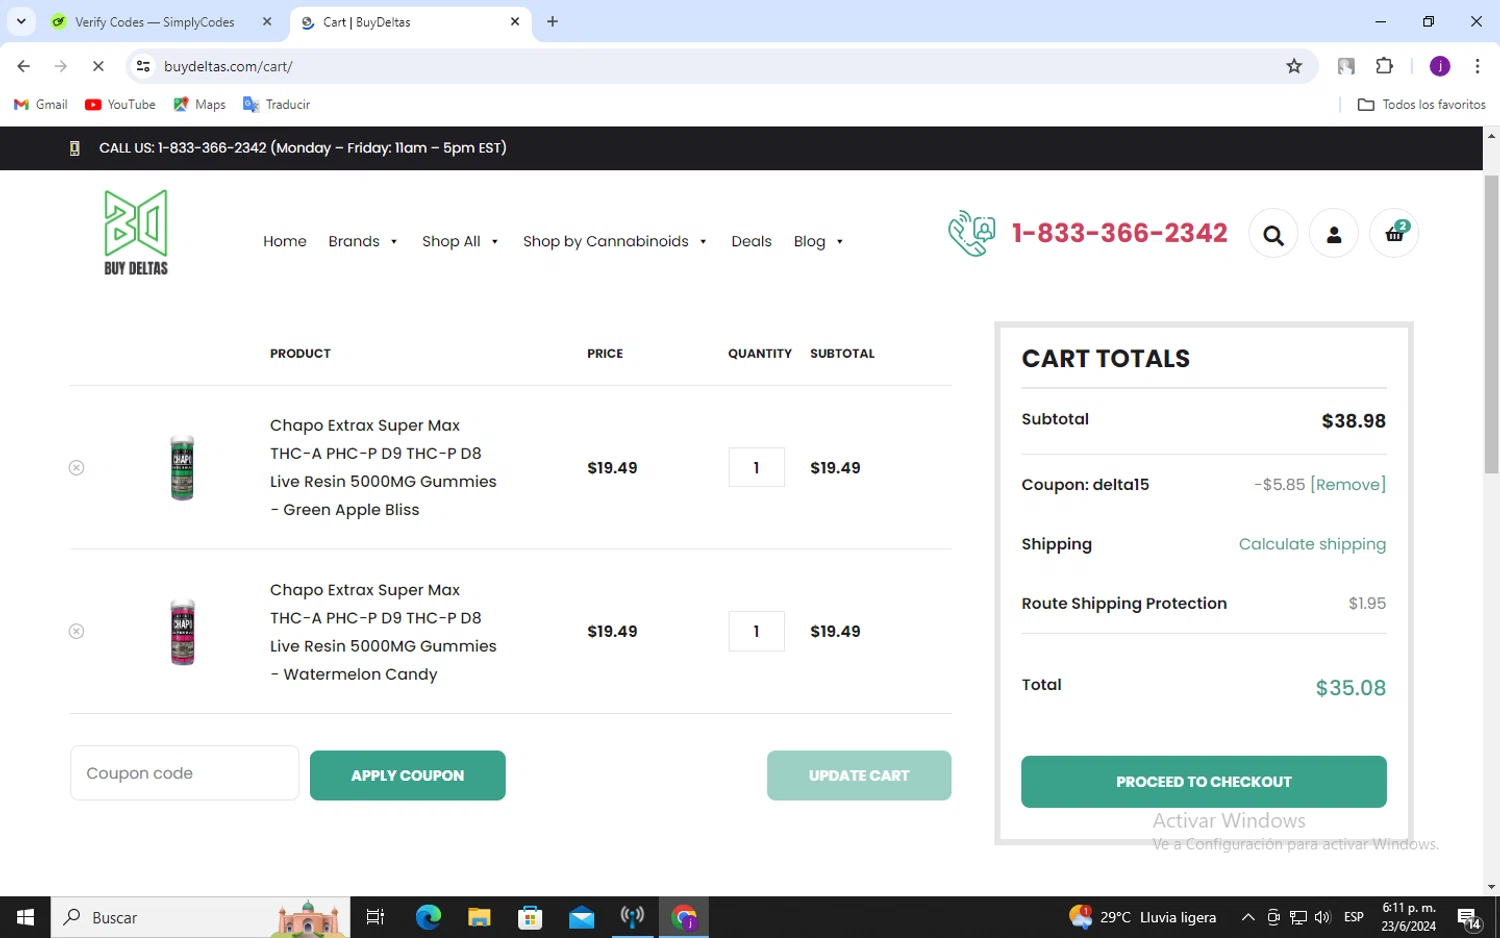Open the Maps bookmark
Screen dimensions: 1500x938
199,104
